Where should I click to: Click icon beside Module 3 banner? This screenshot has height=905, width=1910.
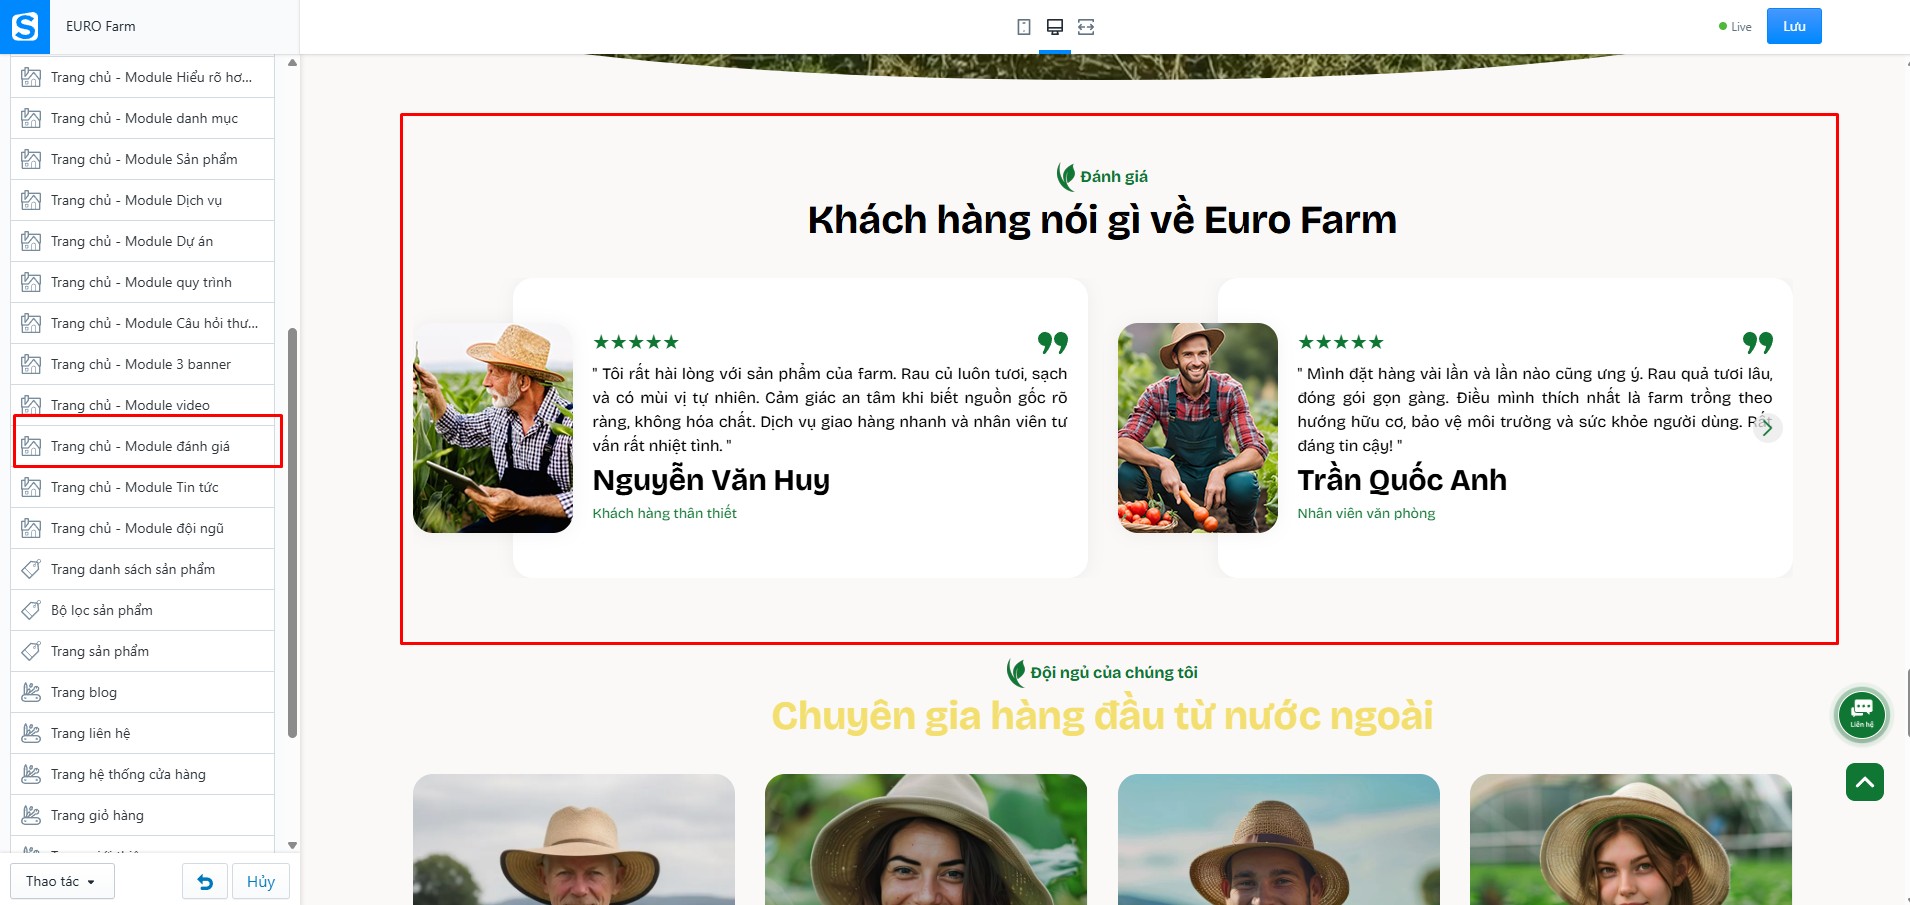point(31,364)
